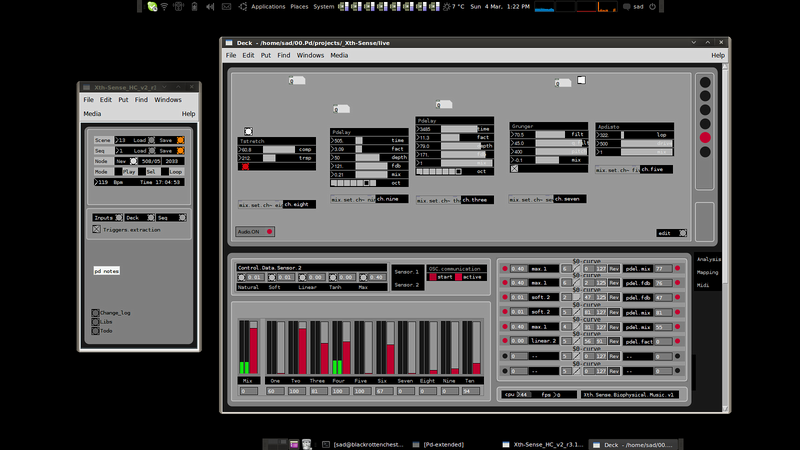
Task: Click the edit bang in Deck
Action: [x=682, y=233]
